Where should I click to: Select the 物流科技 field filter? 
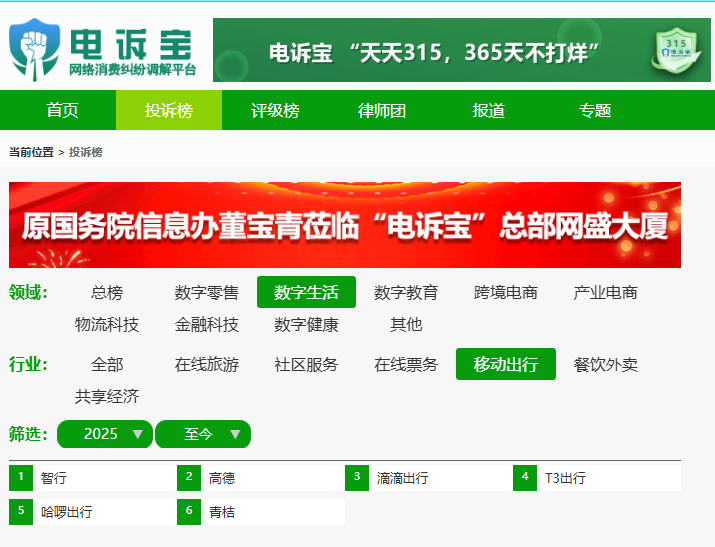(107, 325)
